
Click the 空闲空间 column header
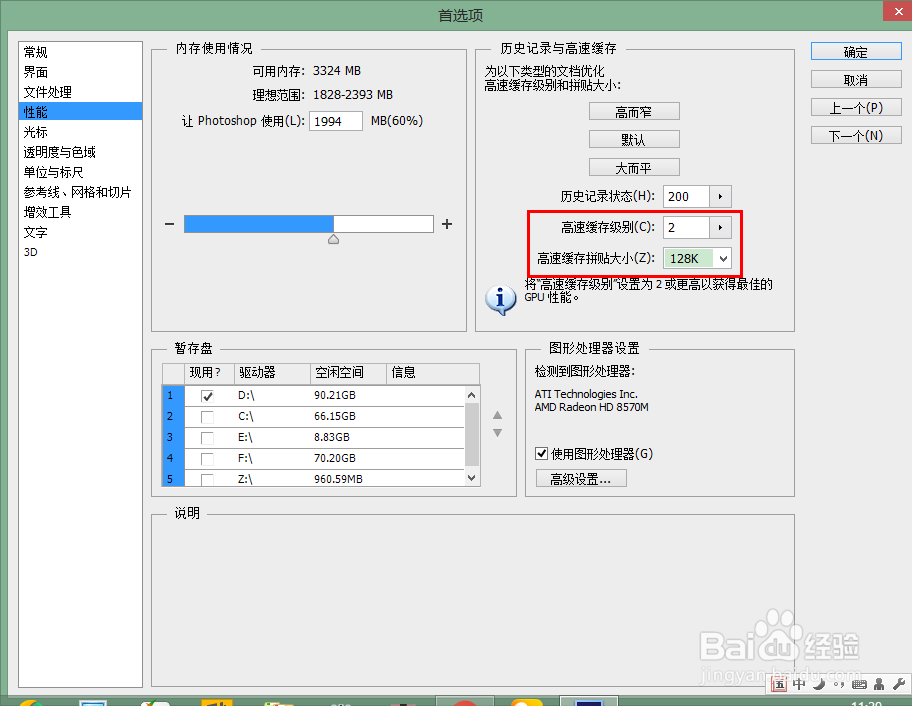348,373
